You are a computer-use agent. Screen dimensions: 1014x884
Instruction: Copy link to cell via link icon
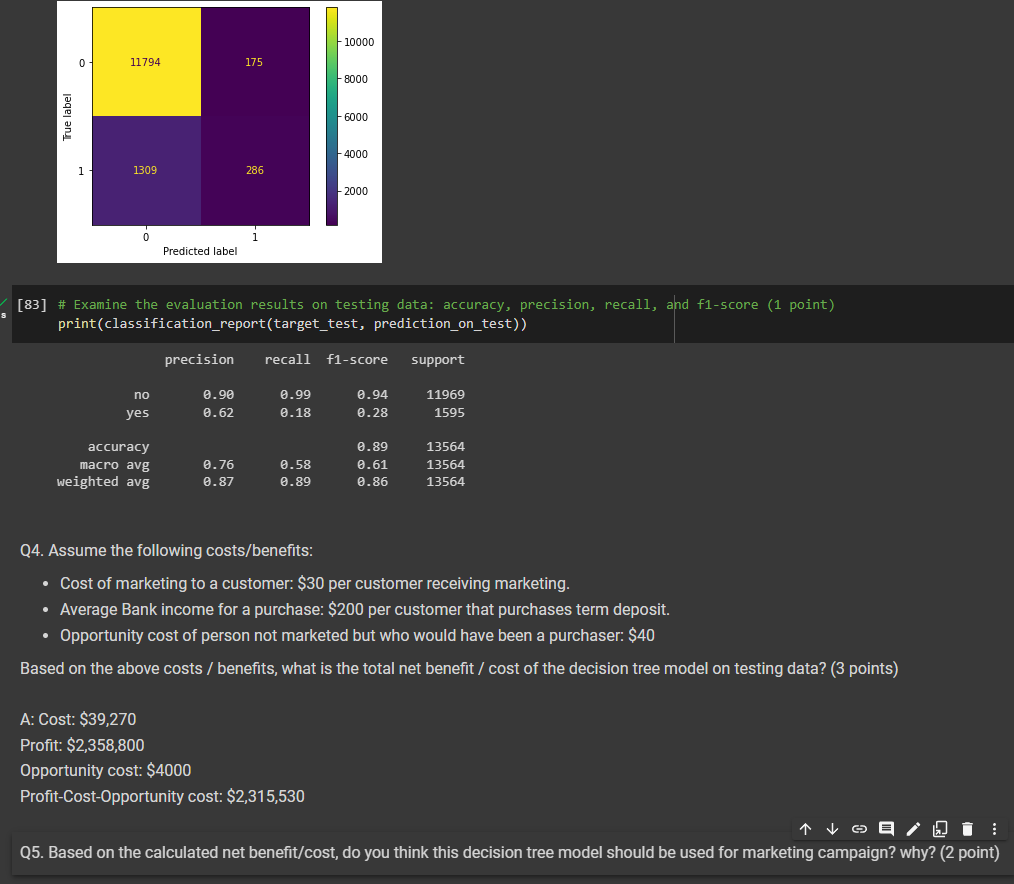tap(859, 828)
